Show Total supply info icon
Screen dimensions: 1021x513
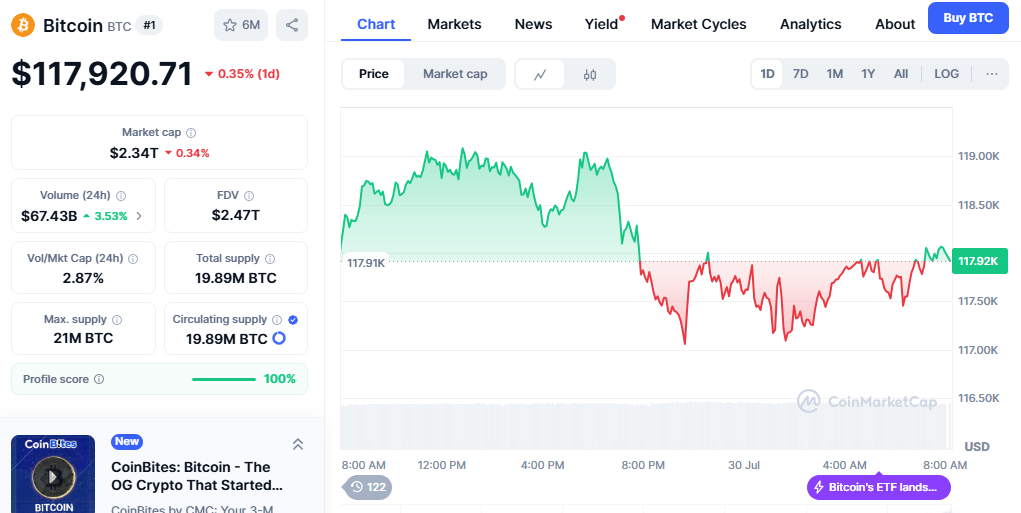point(270,258)
